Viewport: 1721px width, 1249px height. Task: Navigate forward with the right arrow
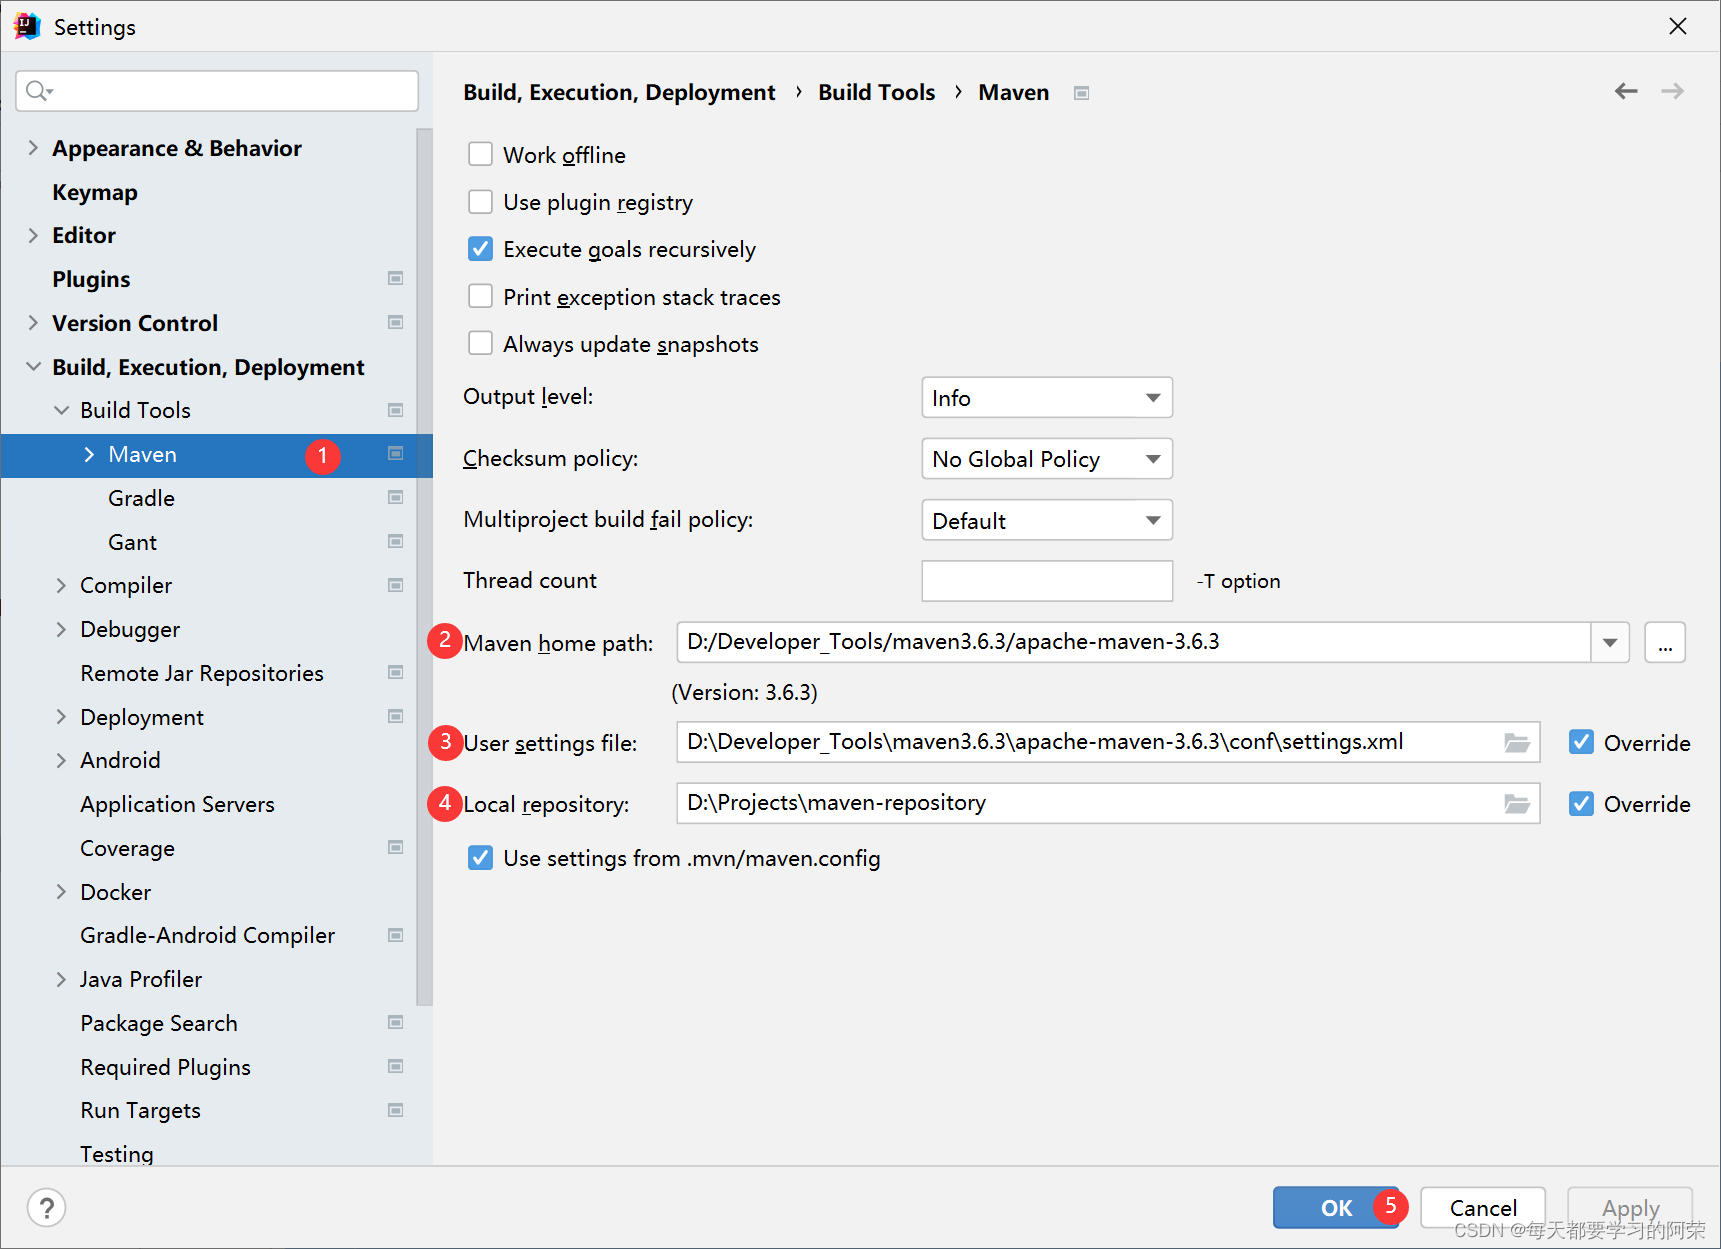[1672, 91]
